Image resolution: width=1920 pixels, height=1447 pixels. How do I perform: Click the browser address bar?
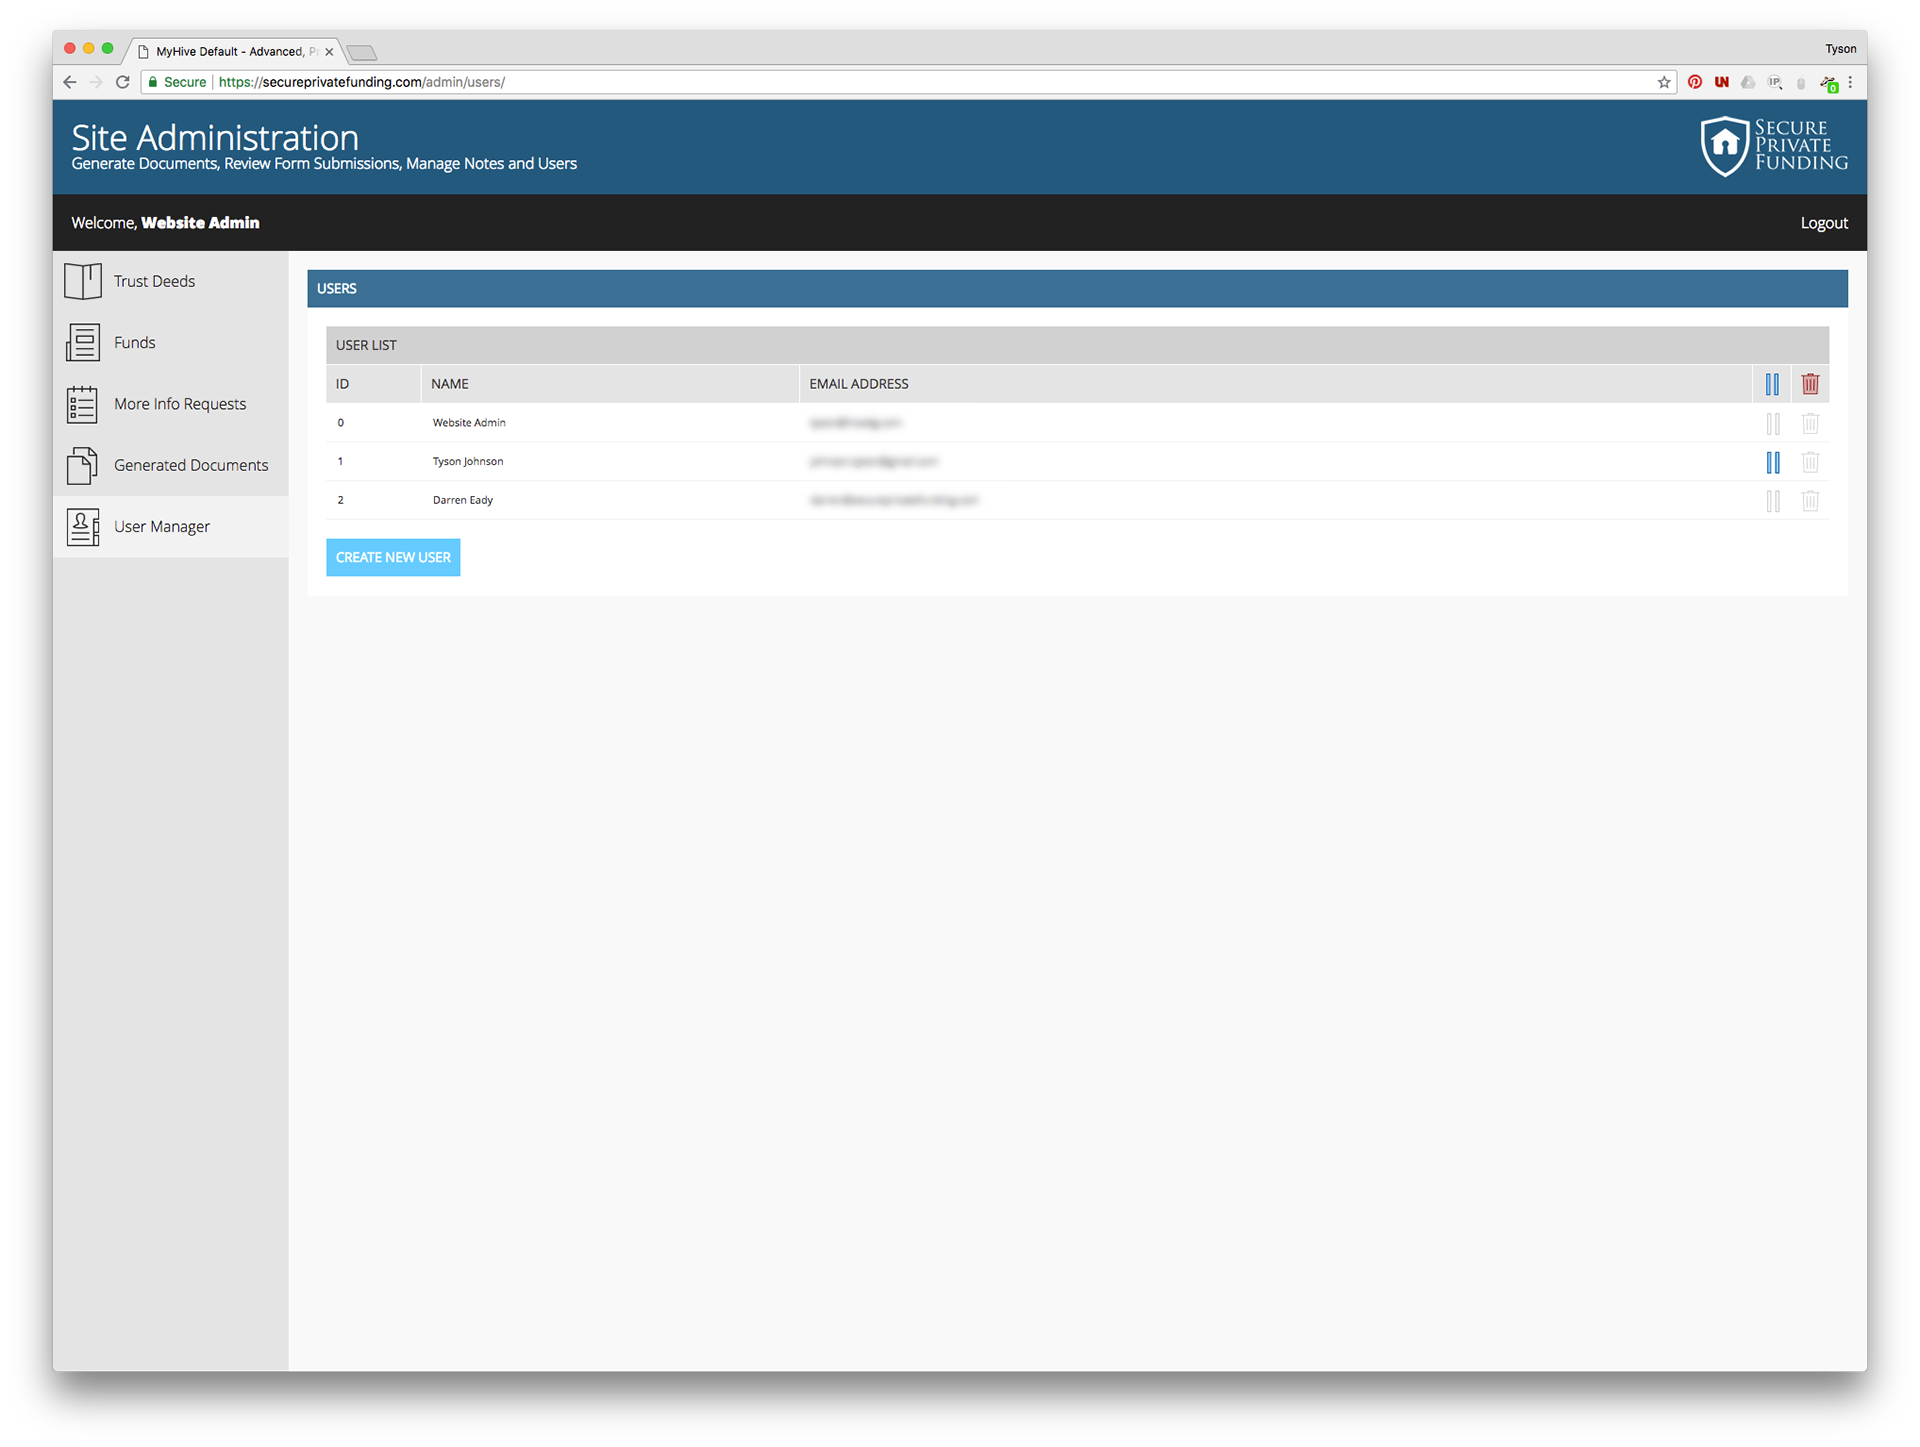click(900, 82)
